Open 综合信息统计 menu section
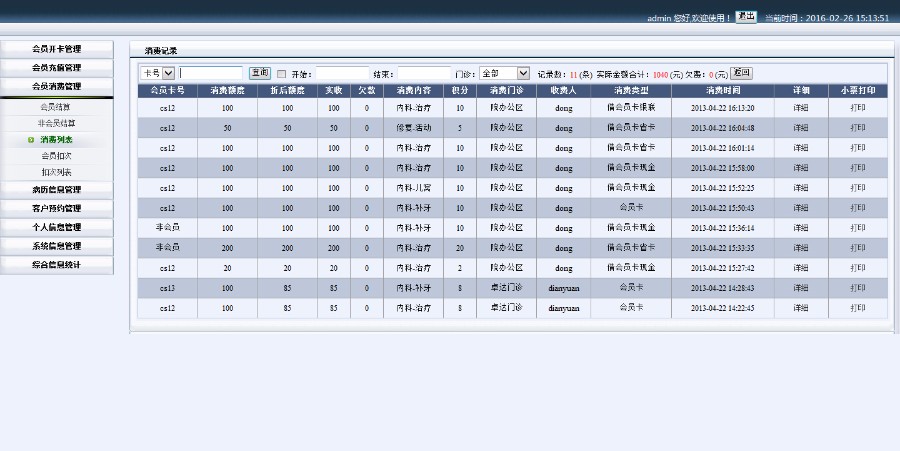The image size is (900, 451). coord(57,265)
